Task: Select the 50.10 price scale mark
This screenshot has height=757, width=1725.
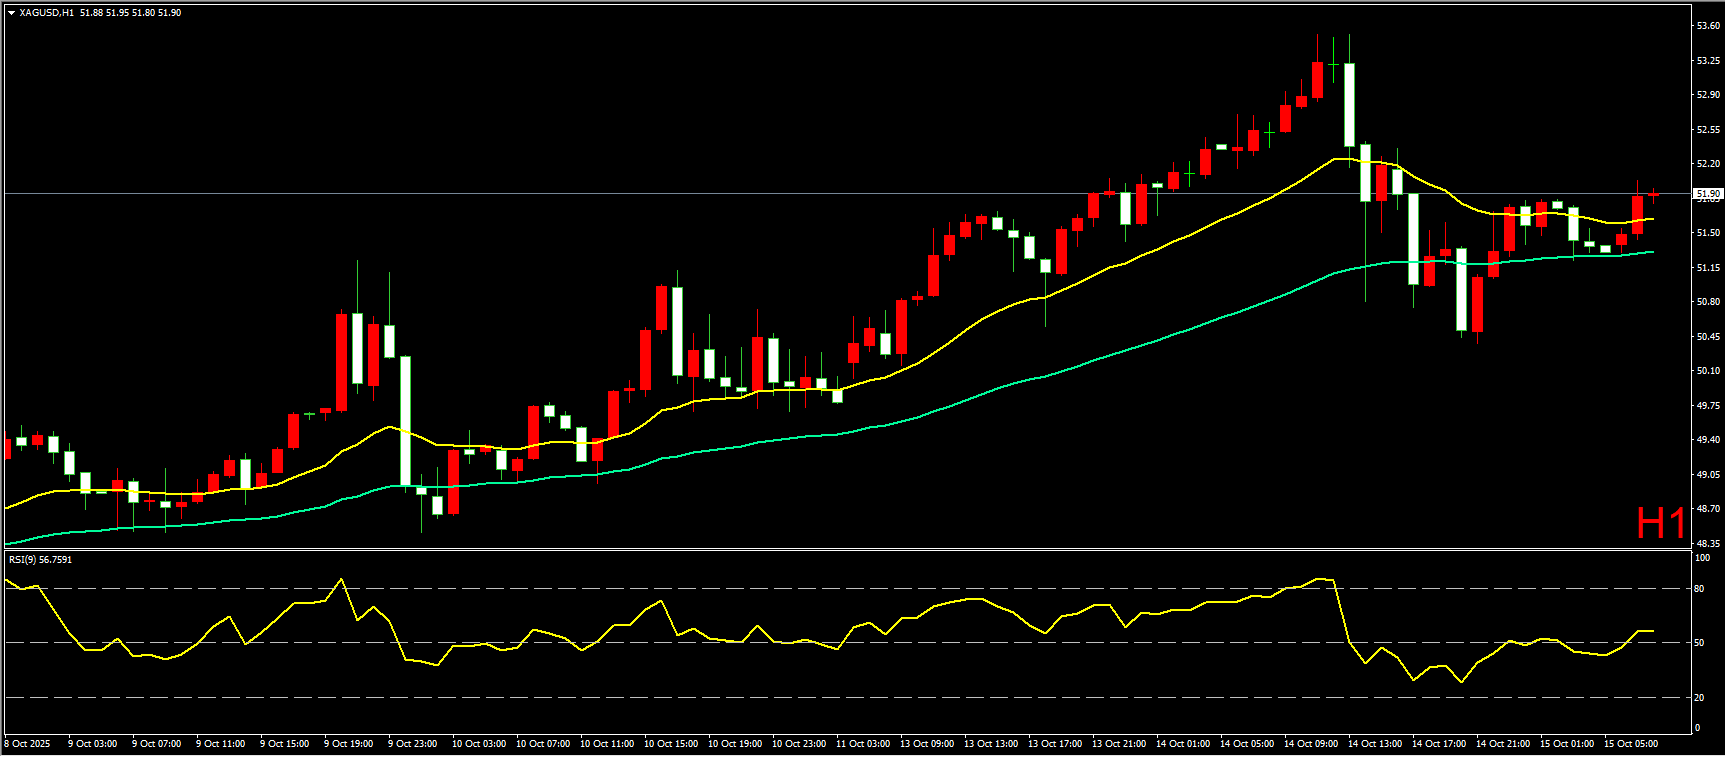Action: pyautogui.click(x=1708, y=371)
